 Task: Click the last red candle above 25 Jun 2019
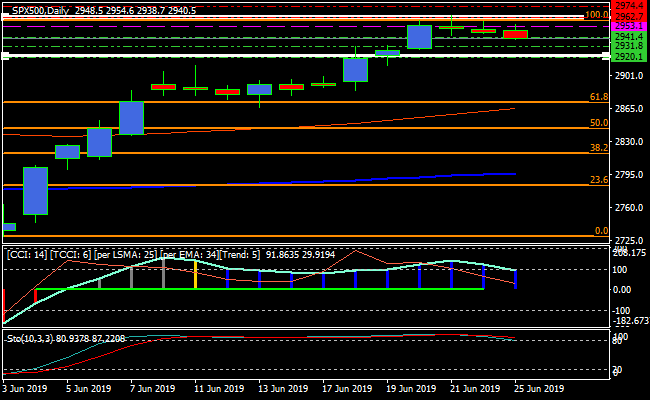515,34
